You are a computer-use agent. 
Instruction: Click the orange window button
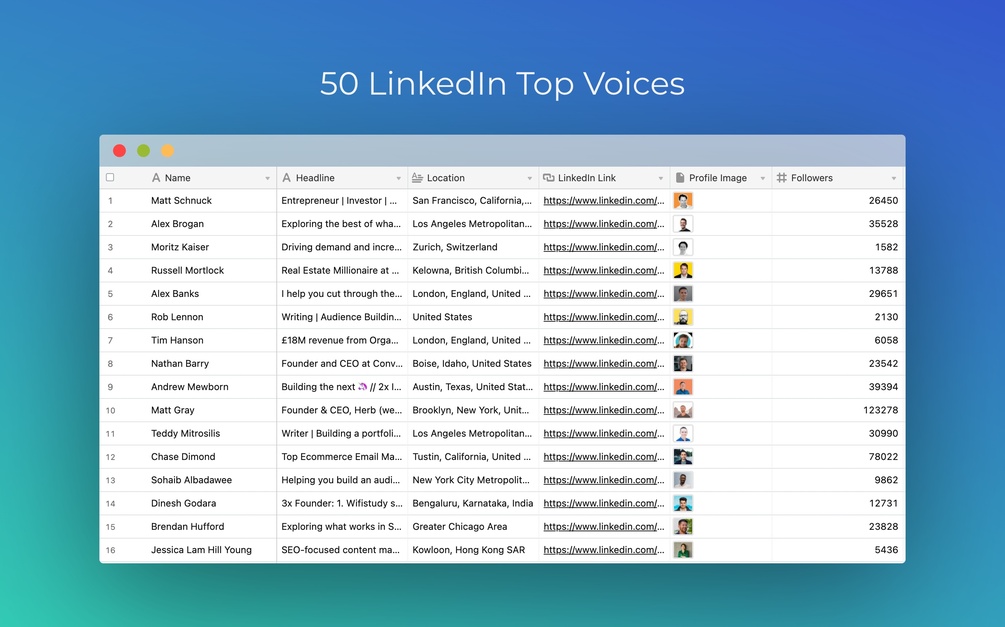click(167, 151)
